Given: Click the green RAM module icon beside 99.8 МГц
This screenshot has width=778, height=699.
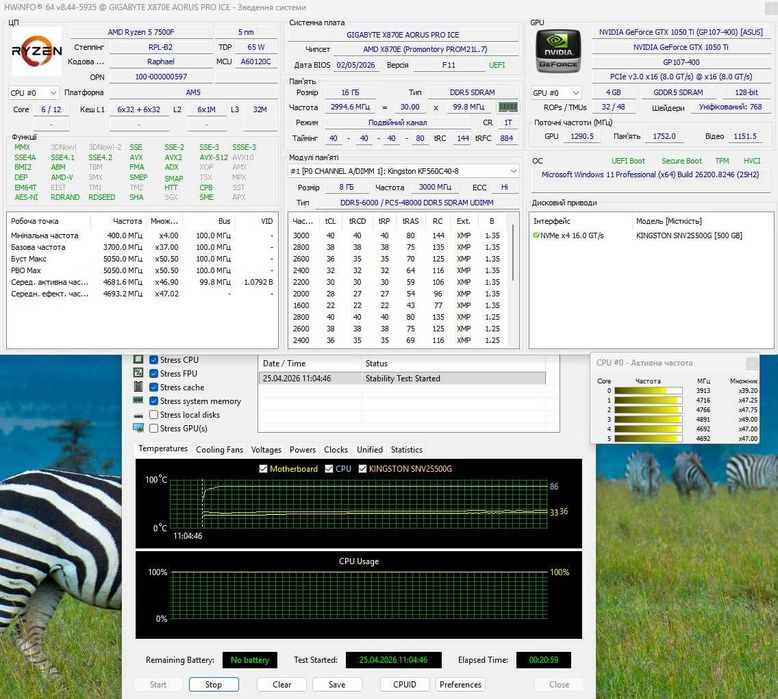Looking at the screenshot, I should (x=508, y=107).
